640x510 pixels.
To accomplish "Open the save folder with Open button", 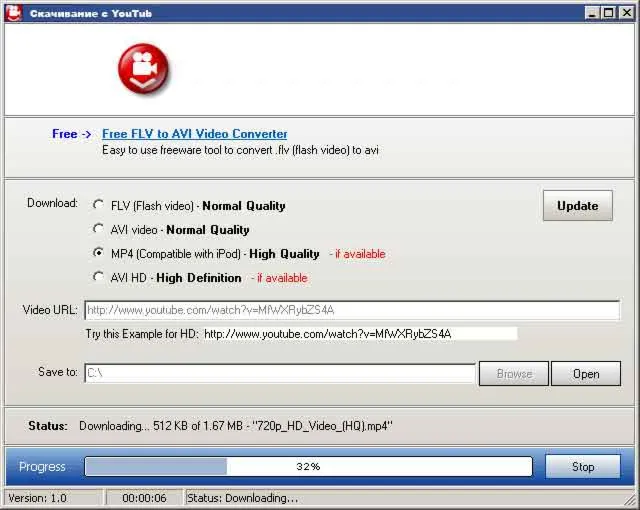I will coord(586,373).
